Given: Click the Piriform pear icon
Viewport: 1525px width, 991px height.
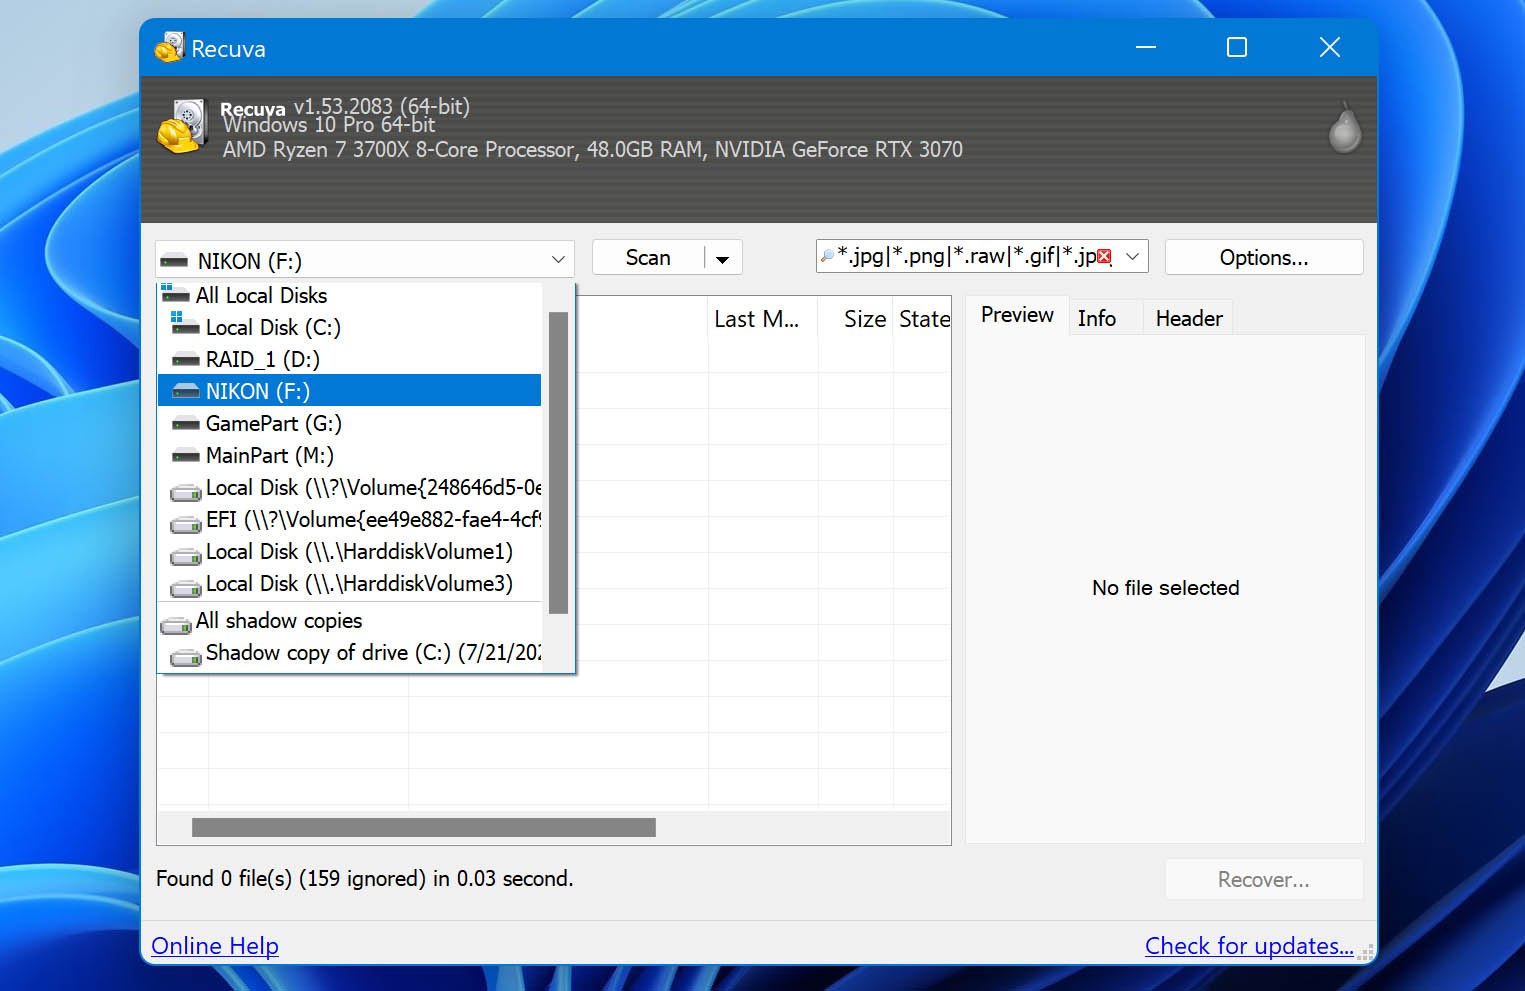Looking at the screenshot, I should 1344,128.
